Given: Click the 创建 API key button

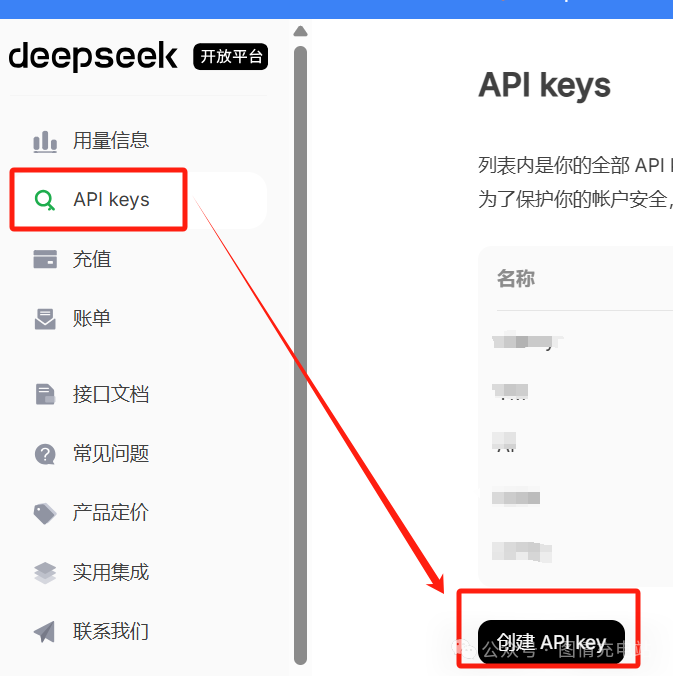Looking at the screenshot, I should pos(551,642).
